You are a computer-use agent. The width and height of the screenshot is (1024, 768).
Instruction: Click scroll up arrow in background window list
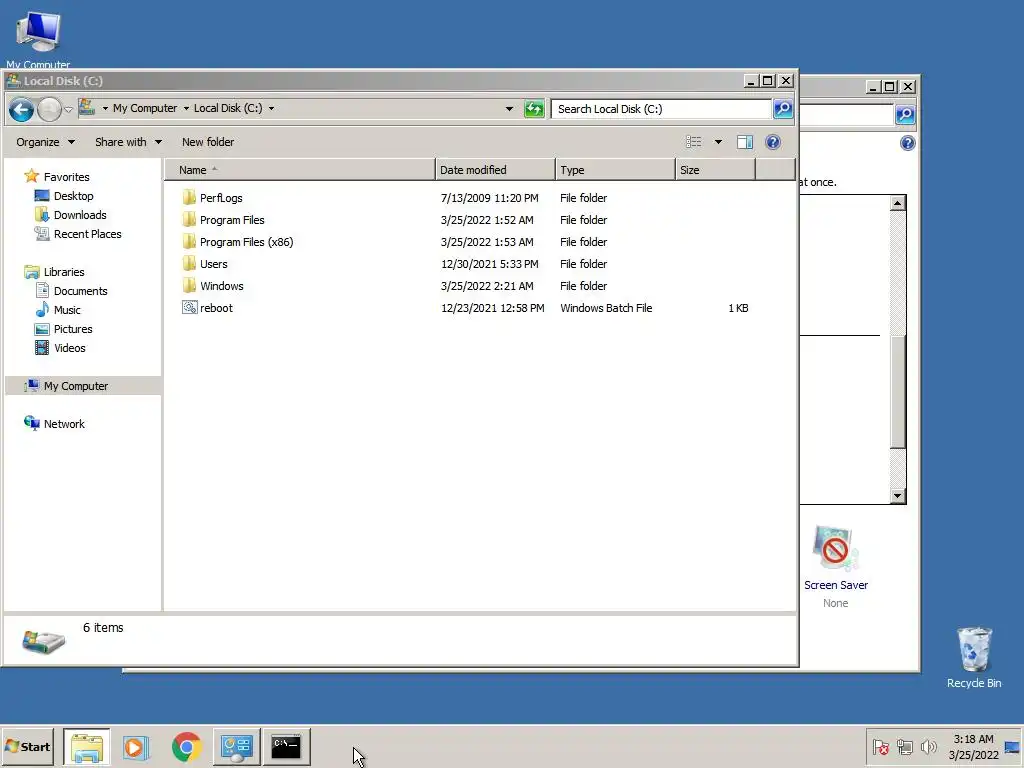click(x=897, y=203)
